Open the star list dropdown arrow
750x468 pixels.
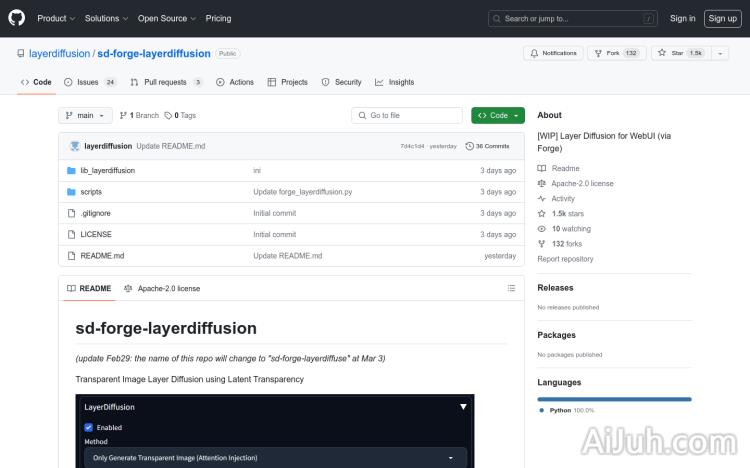coord(720,53)
